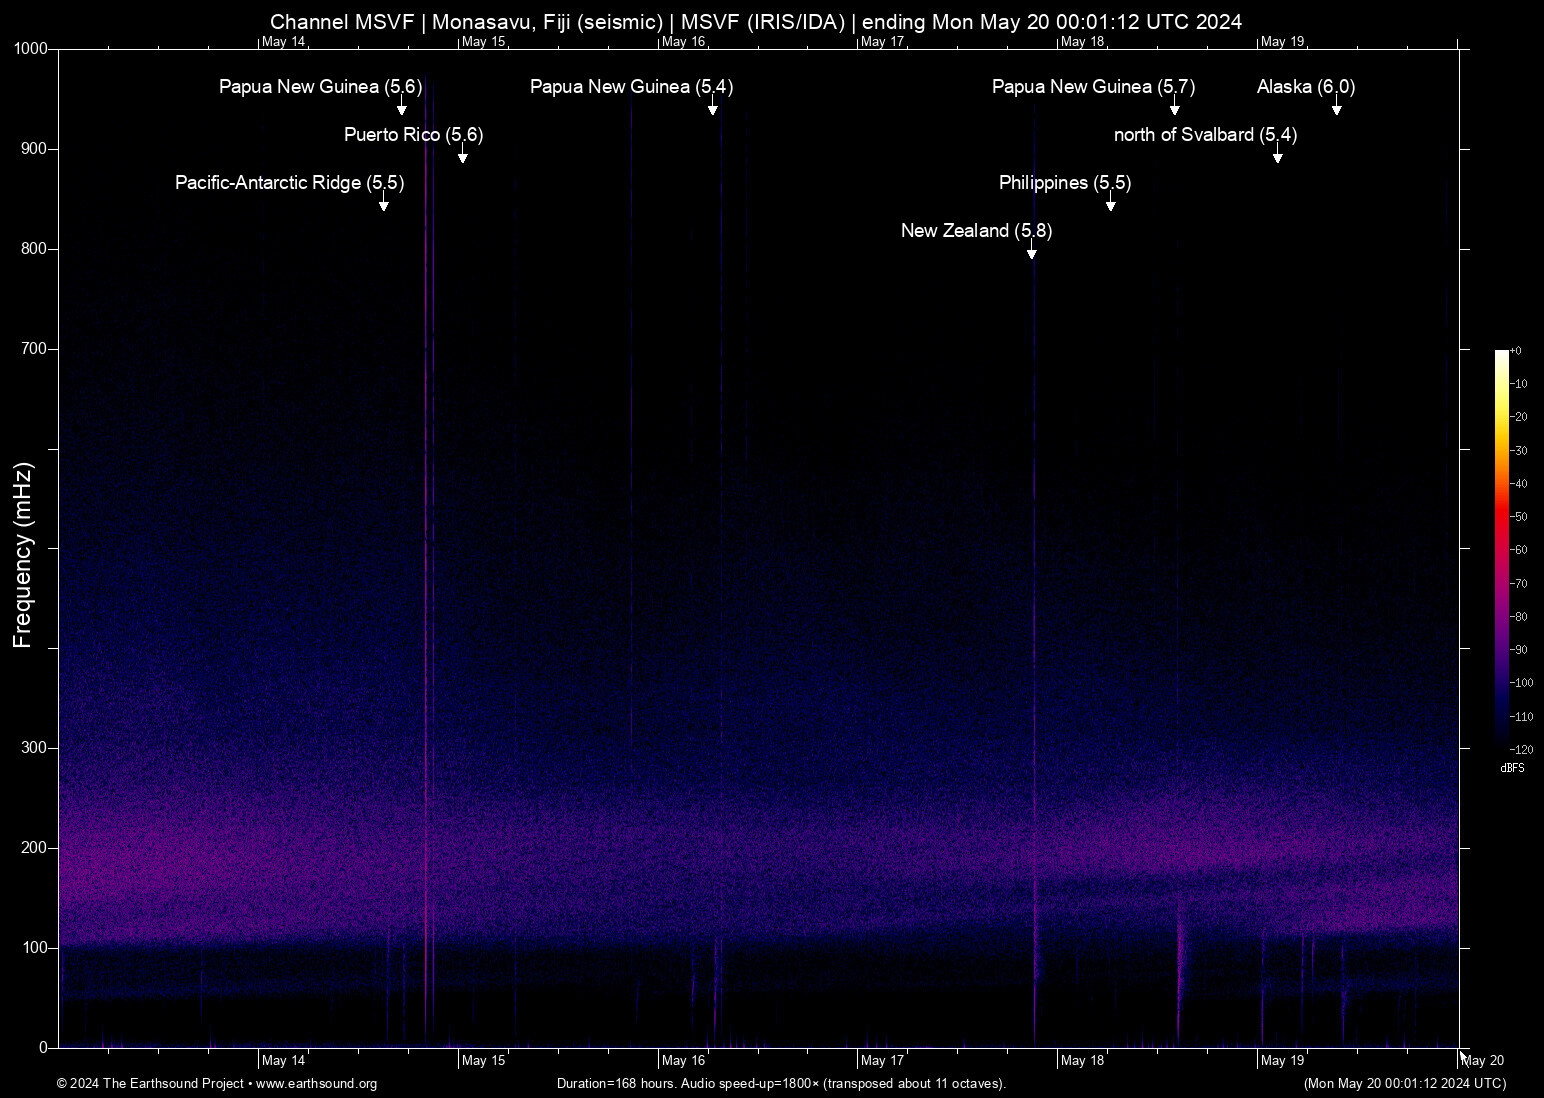Select the May 14 date label
1544x1098 pixels.
tap(284, 1060)
